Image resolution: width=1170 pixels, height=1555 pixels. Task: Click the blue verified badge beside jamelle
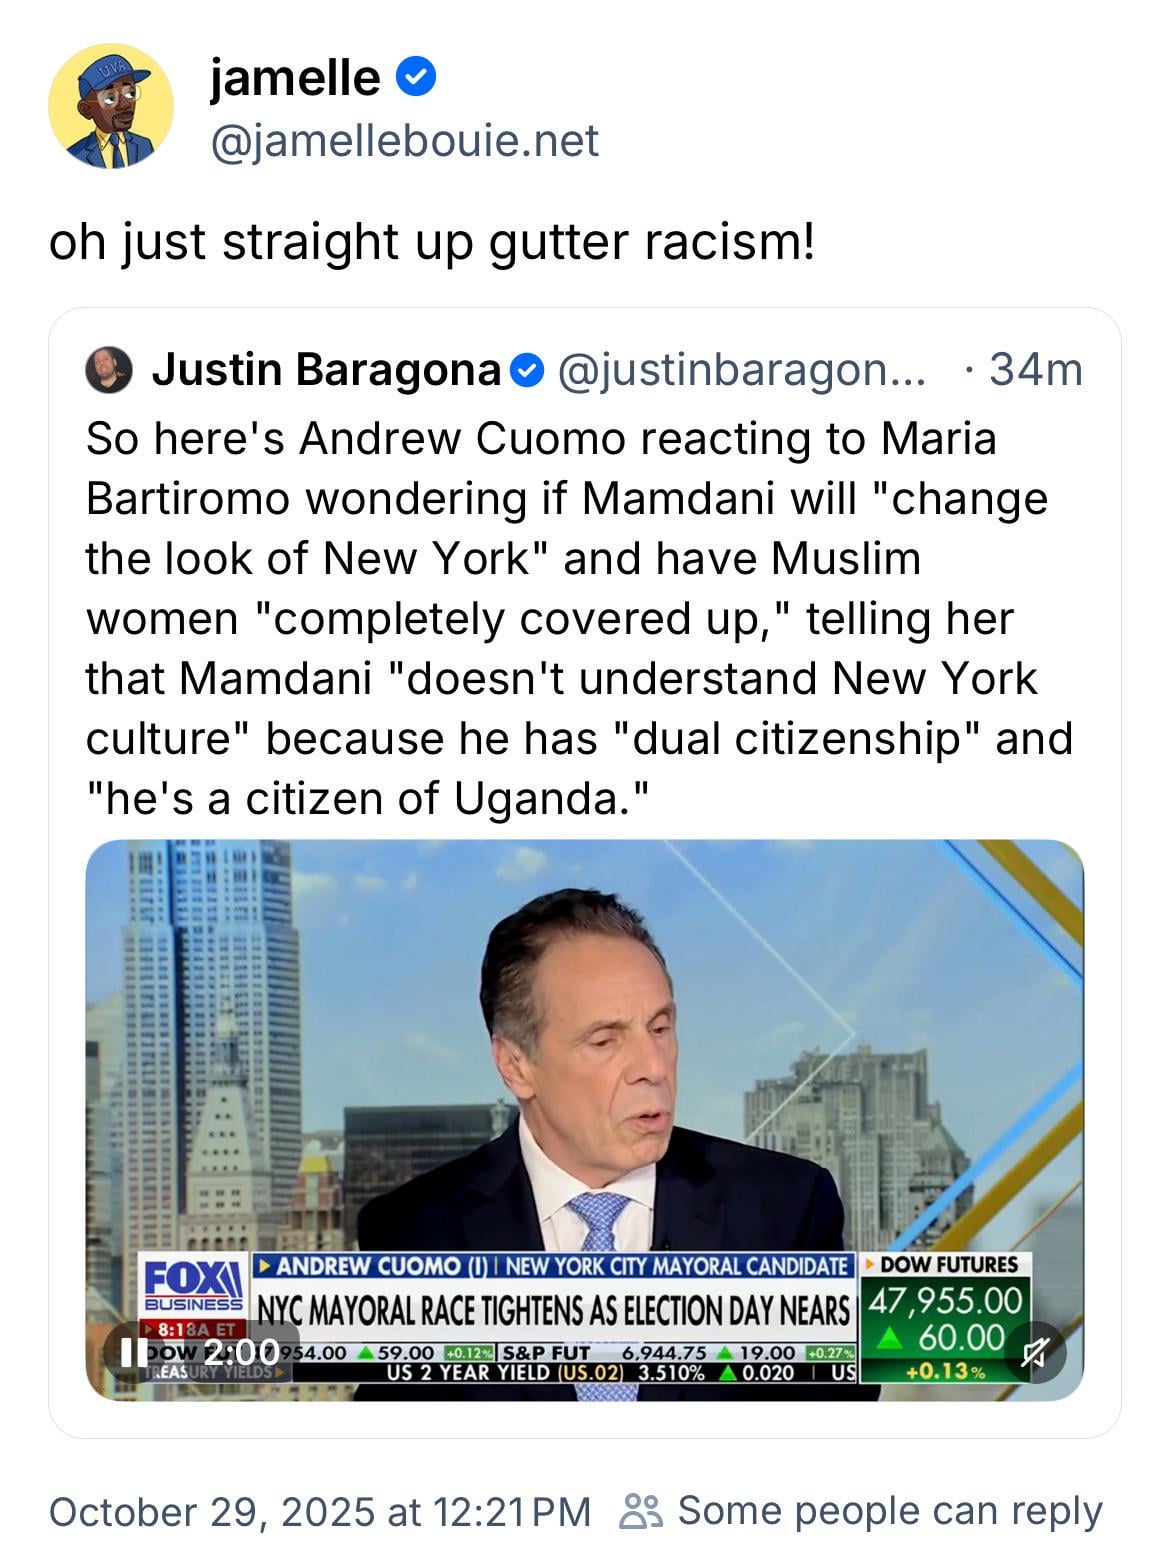tap(416, 77)
